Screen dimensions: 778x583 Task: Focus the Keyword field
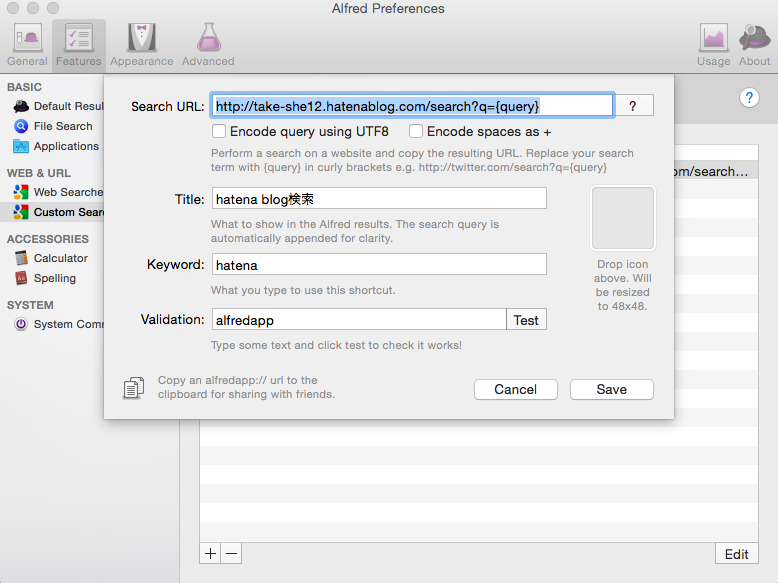pos(379,264)
